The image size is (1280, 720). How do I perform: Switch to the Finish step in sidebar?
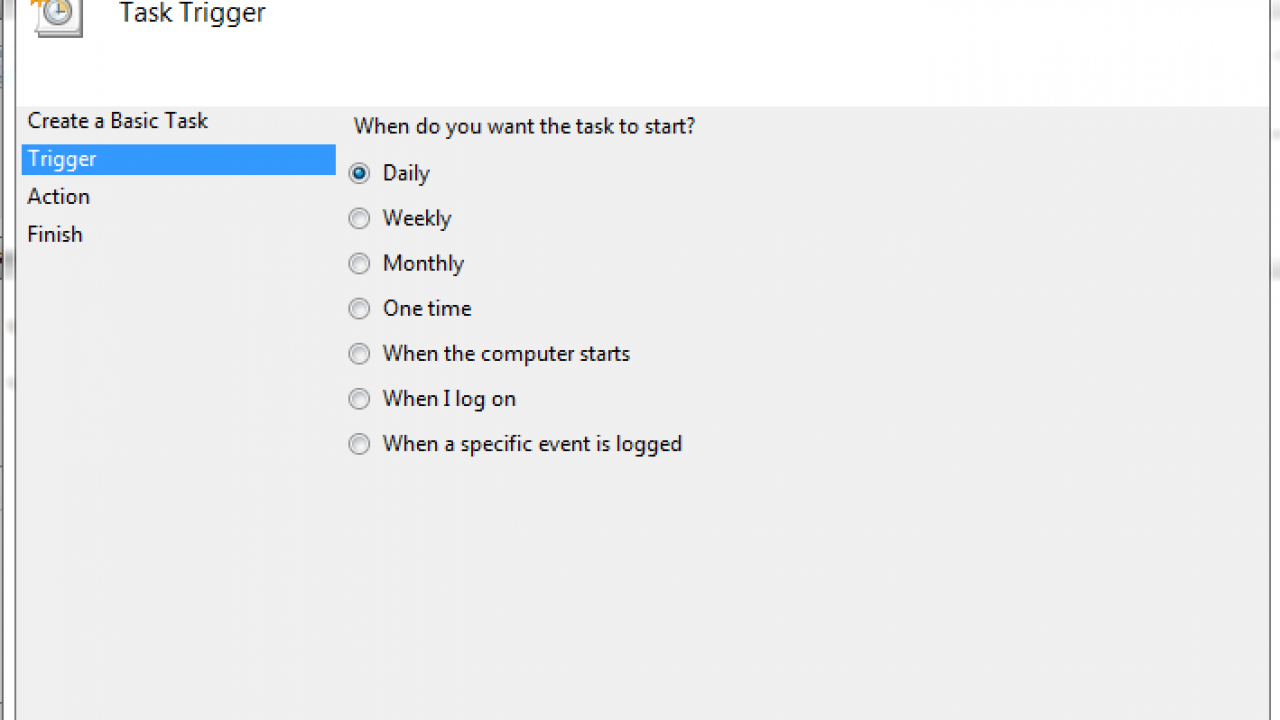[x=55, y=235]
